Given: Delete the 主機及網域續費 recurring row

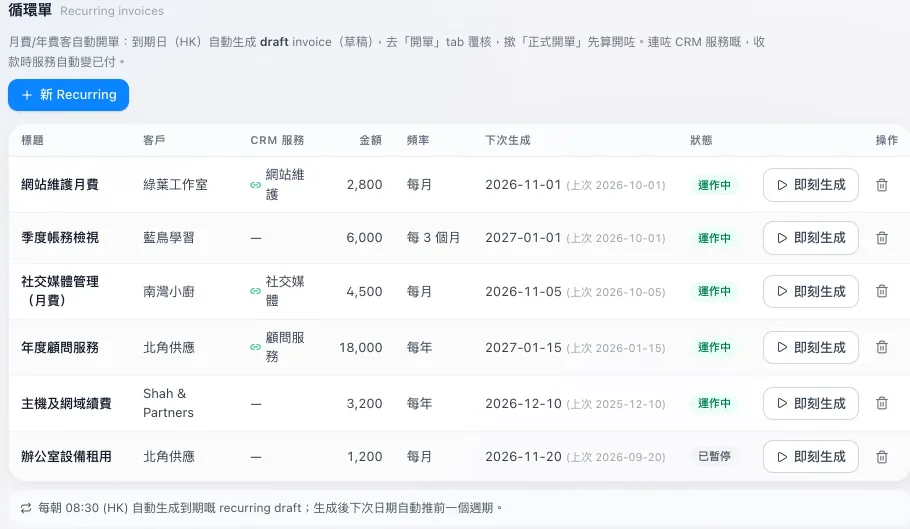Looking at the screenshot, I should (x=882, y=403).
